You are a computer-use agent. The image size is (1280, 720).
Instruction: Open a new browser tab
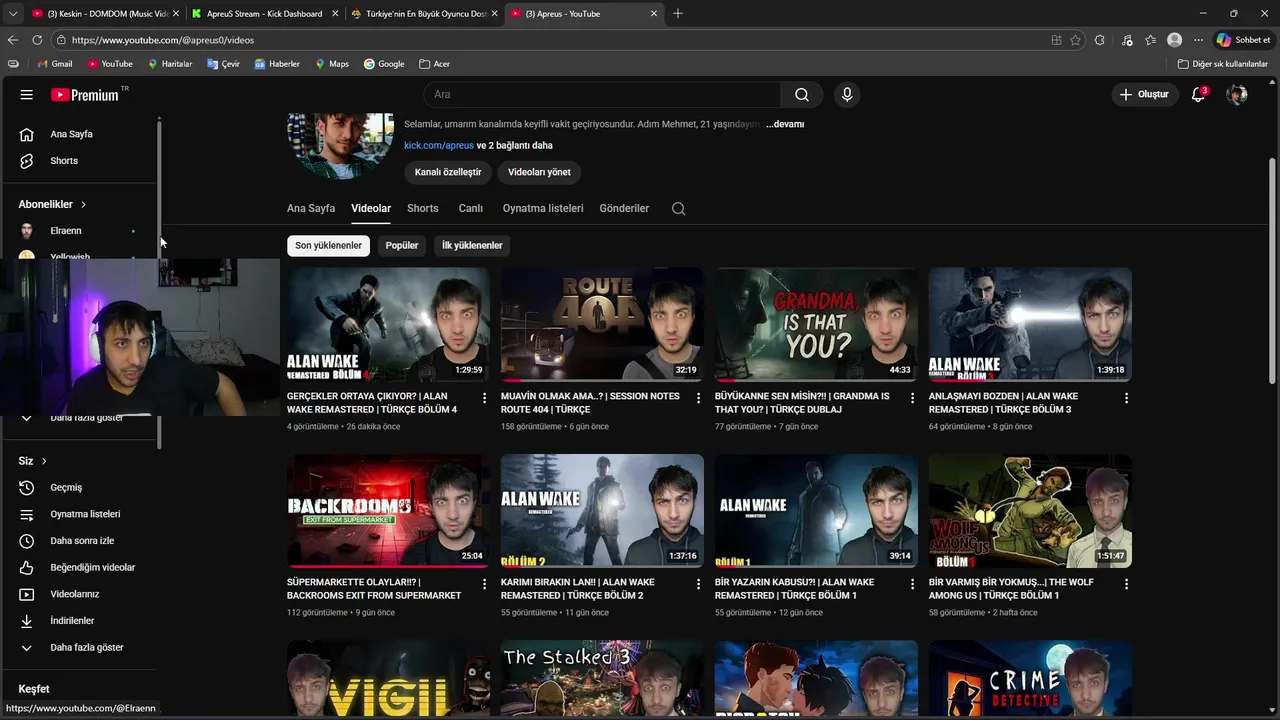pyautogui.click(x=677, y=14)
